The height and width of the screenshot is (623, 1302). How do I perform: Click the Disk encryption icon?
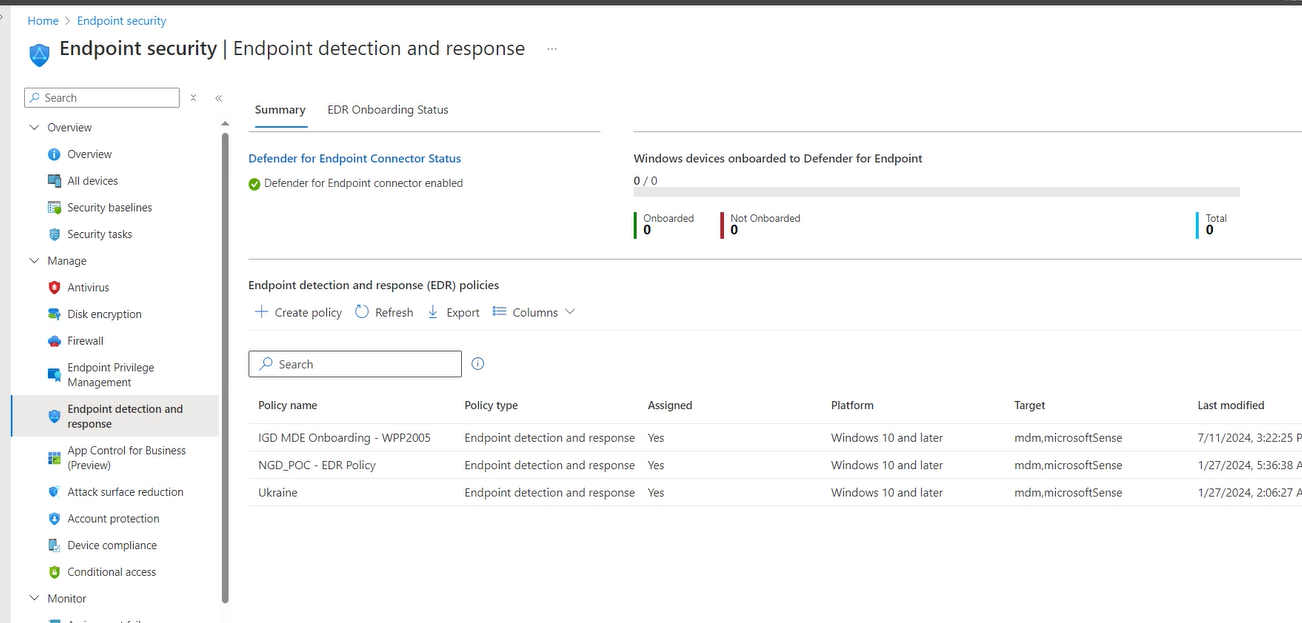click(x=55, y=314)
